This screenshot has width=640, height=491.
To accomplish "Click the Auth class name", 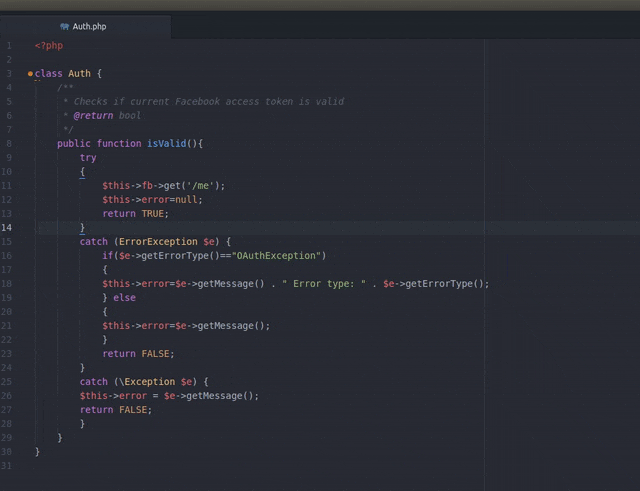I will click(79, 73).
